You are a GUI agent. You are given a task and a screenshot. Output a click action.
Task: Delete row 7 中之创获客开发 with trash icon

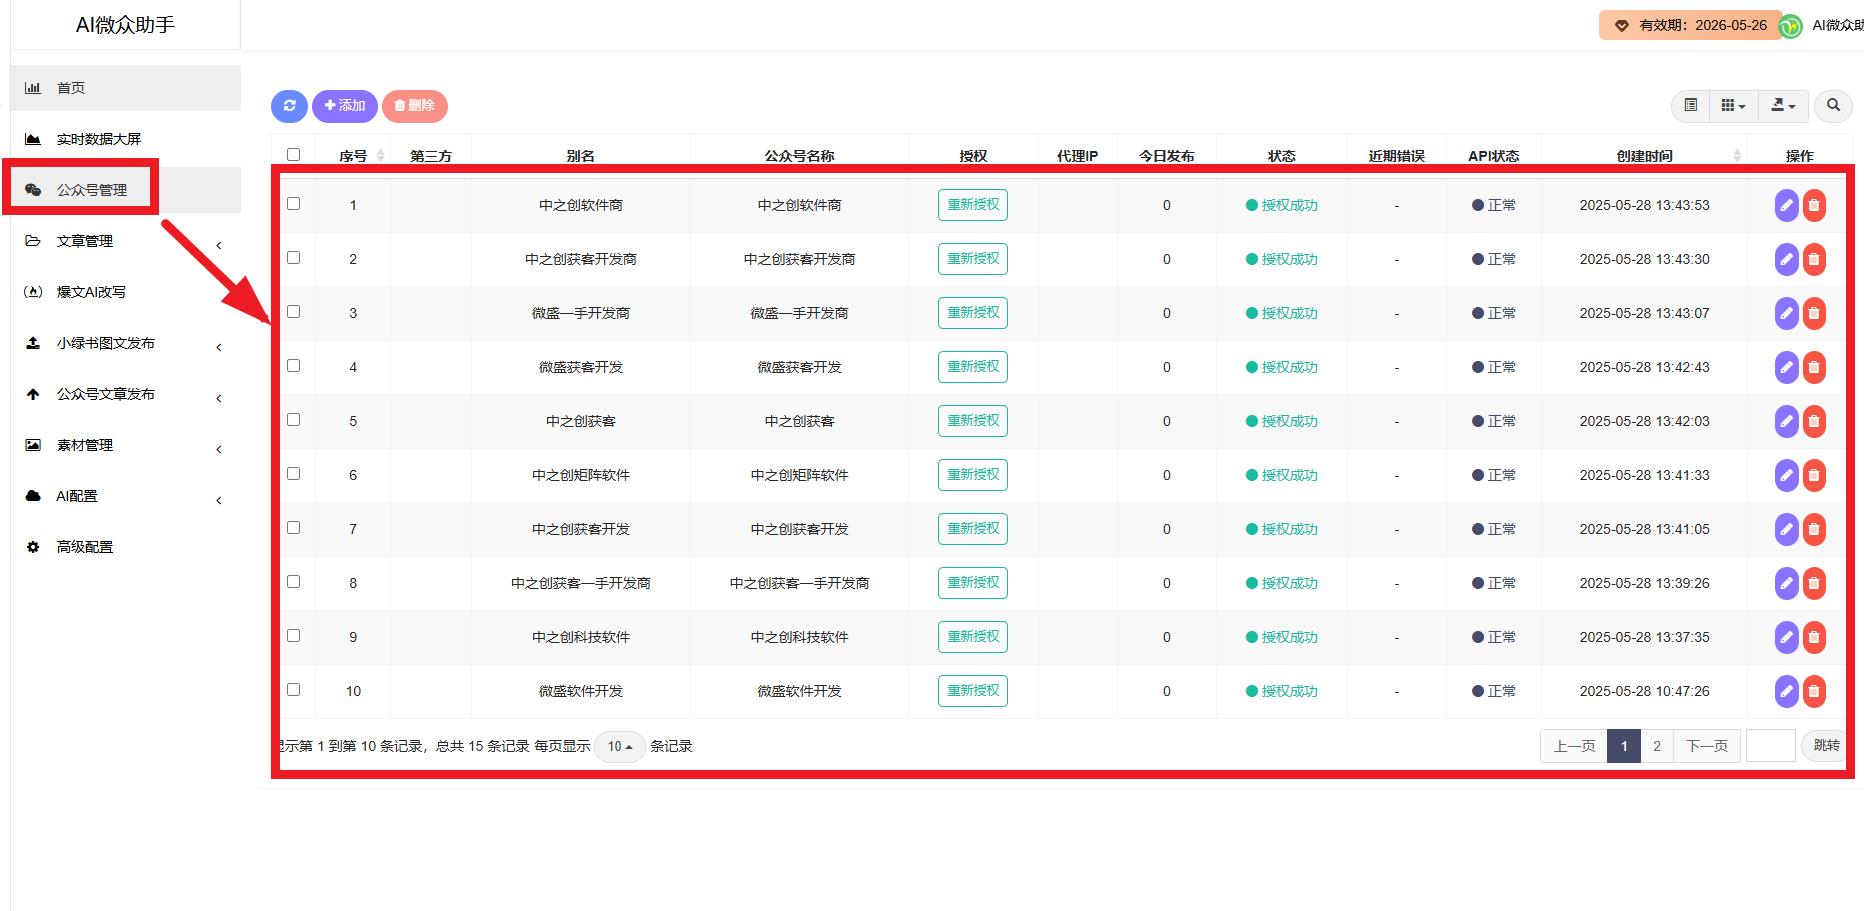[x=1814, y=529]
